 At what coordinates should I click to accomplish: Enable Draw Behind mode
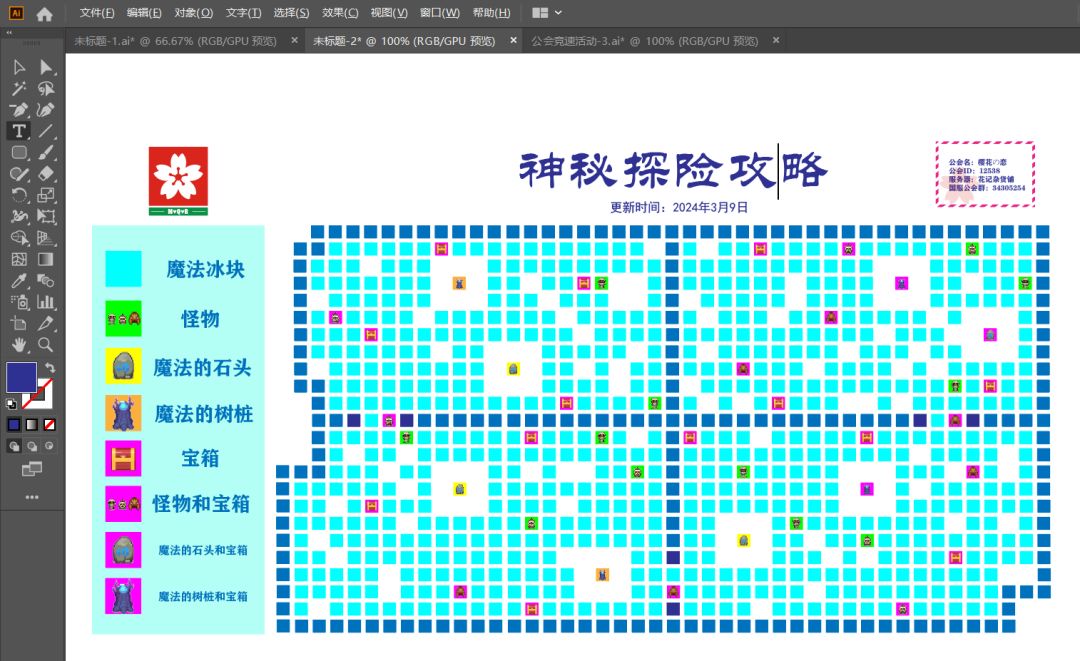(32, 446)
